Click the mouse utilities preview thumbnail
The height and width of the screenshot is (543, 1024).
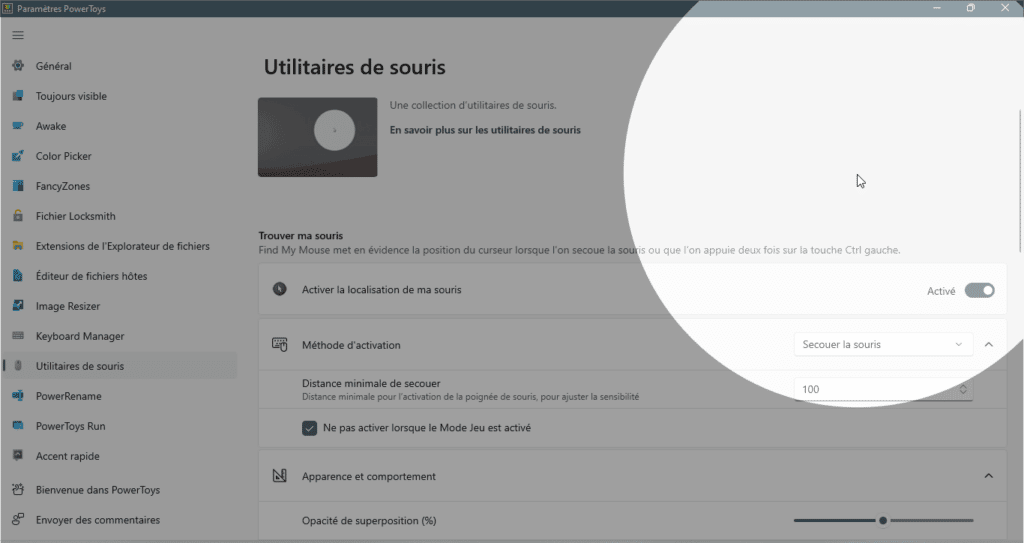[x=317, y=137]
